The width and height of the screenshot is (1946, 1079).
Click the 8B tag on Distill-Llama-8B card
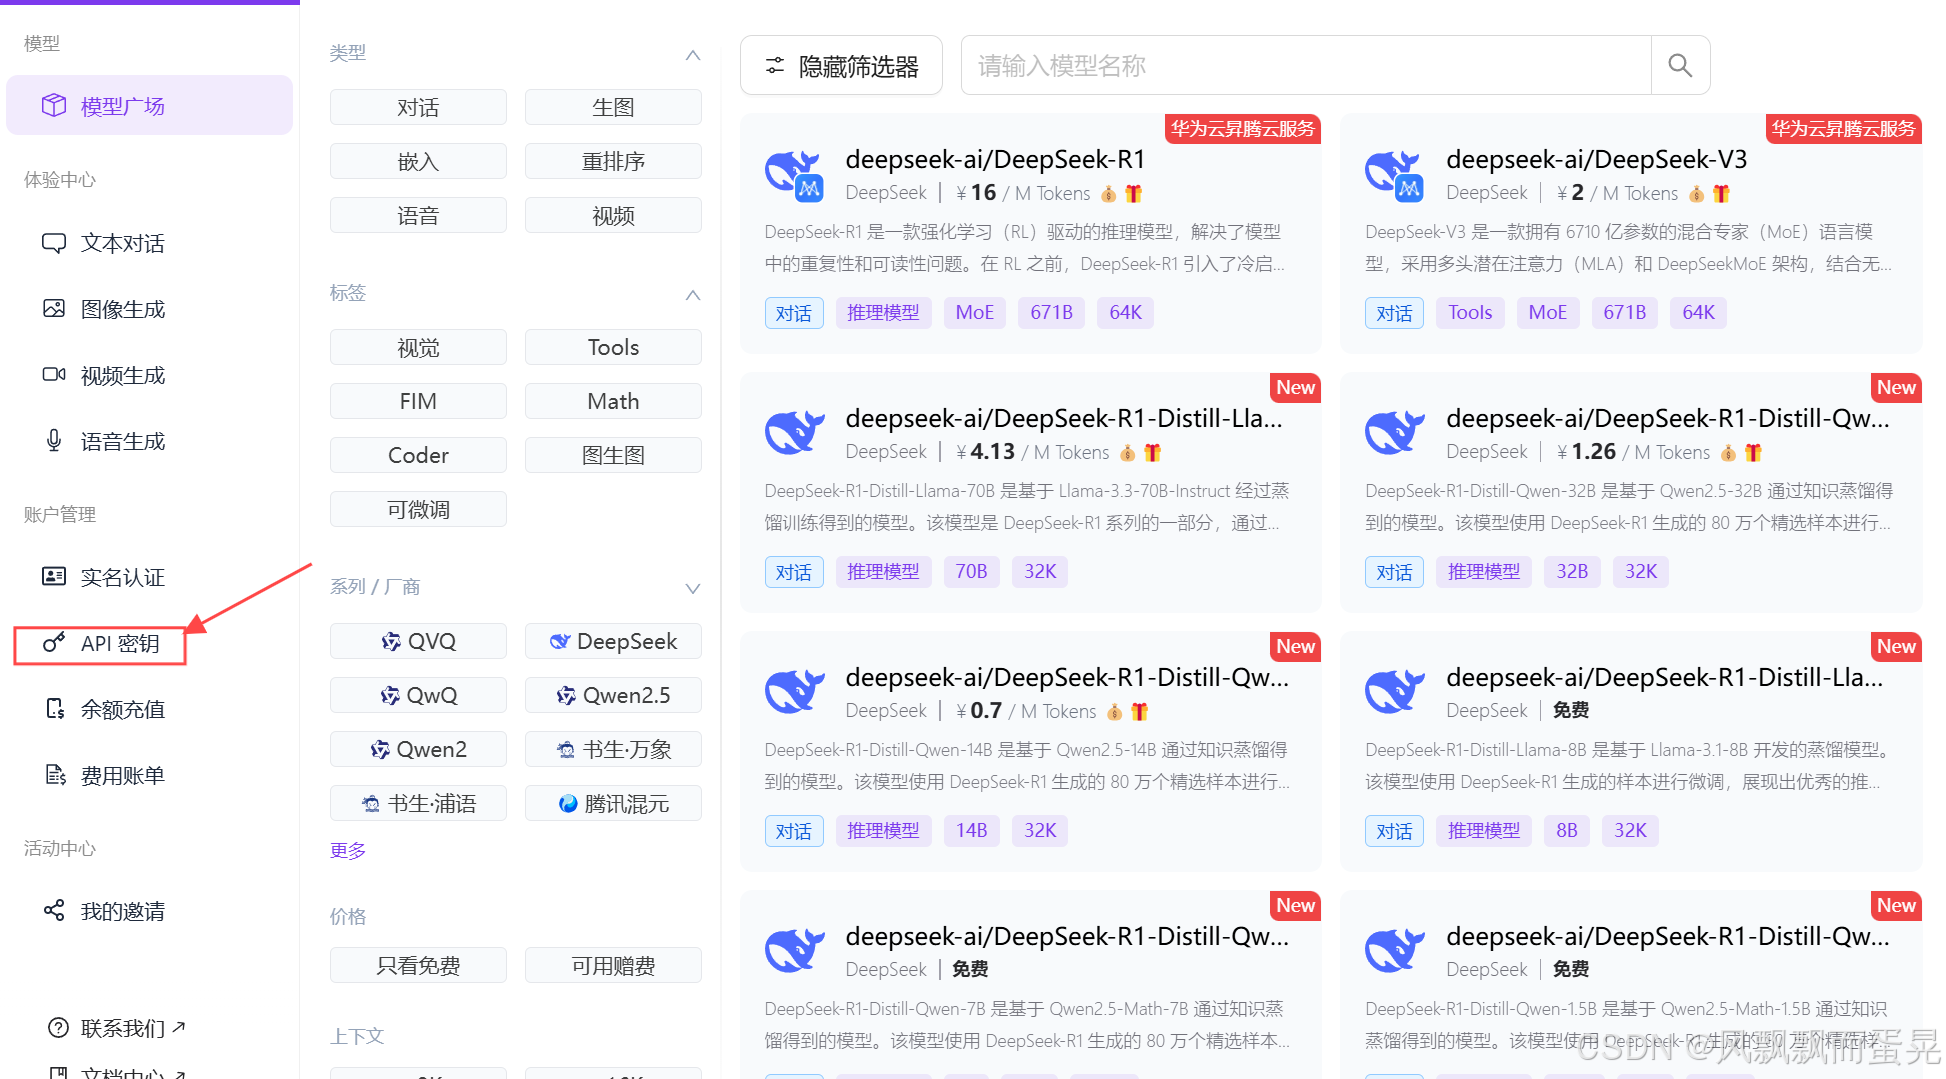(x=1566, y=831)
